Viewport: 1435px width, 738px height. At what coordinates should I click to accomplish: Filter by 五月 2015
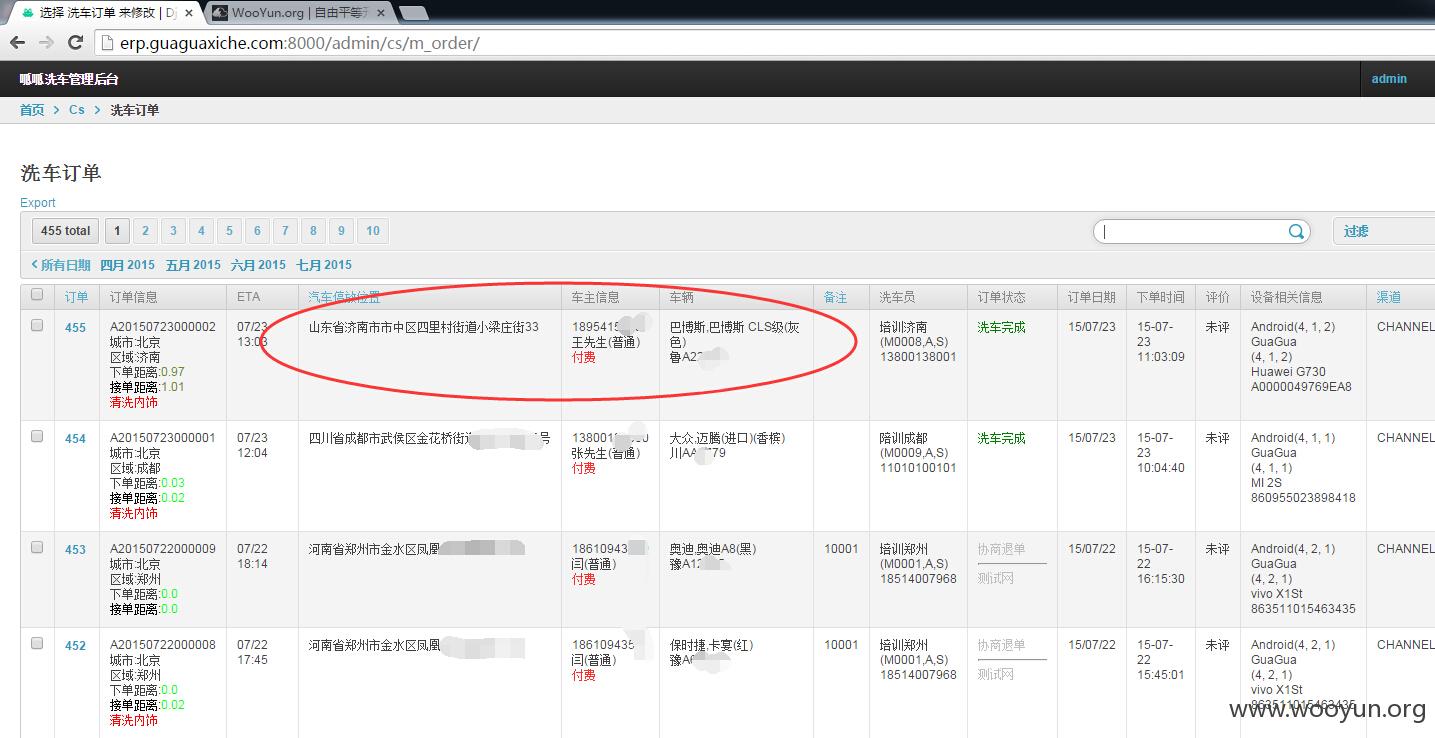coord(193,265)
